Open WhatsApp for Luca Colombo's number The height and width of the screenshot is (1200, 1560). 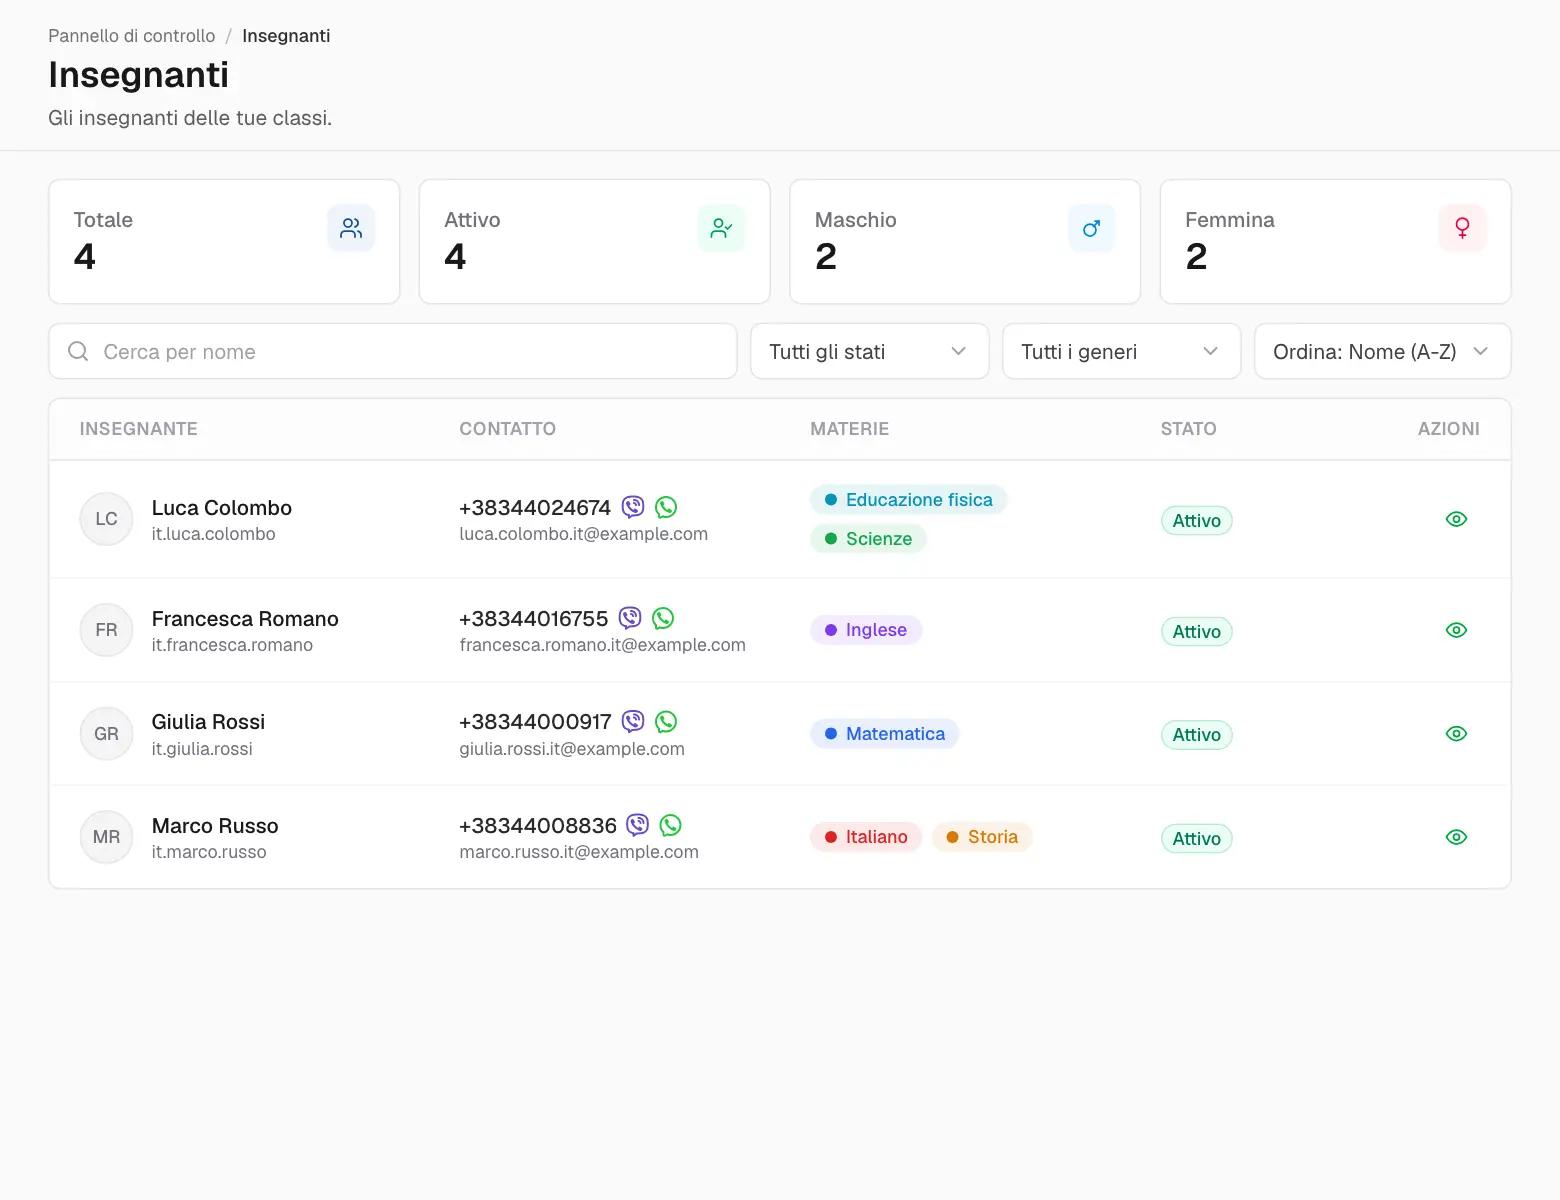point(666,507)
